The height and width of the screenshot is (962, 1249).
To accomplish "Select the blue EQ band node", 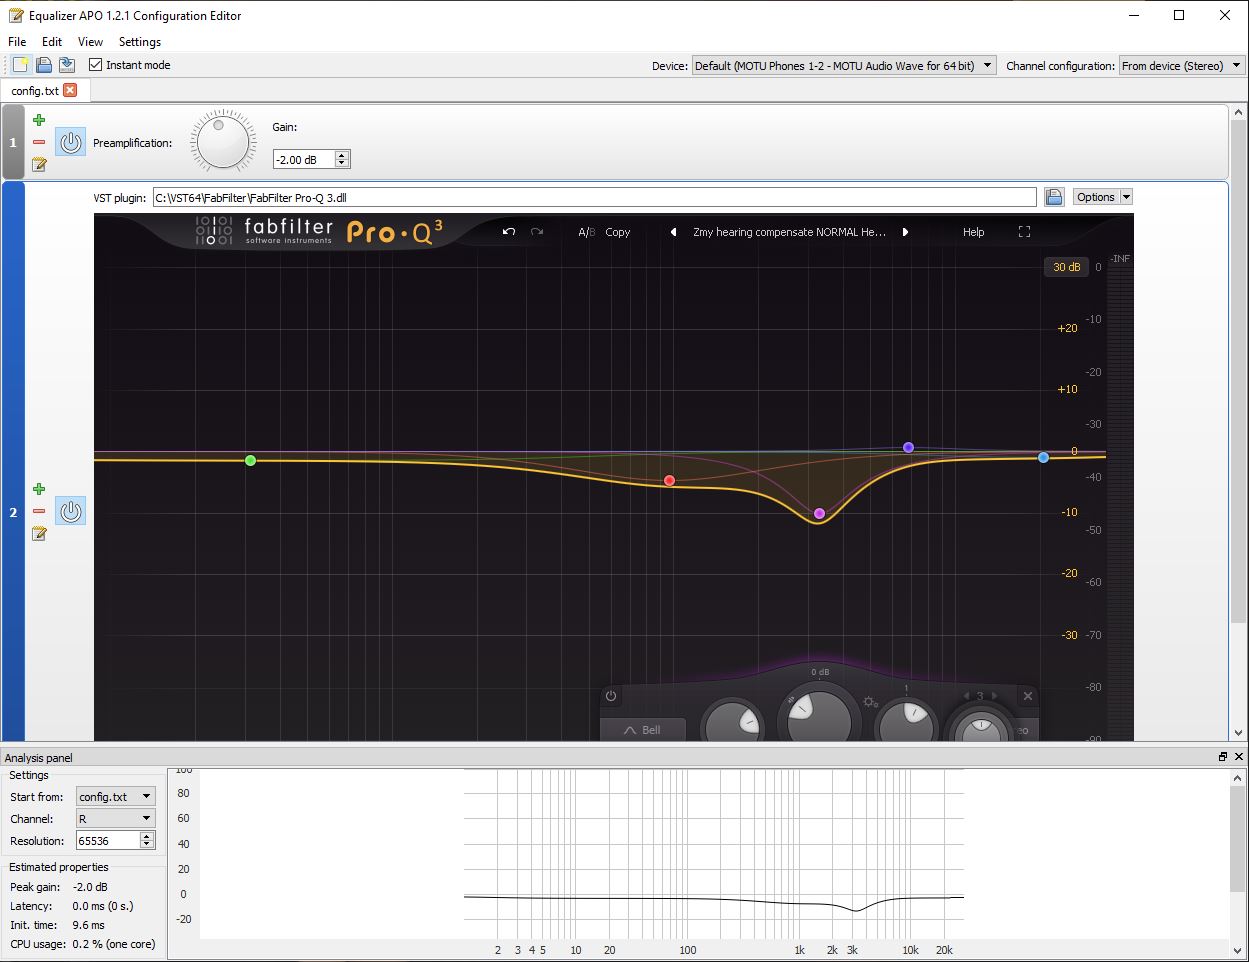I will click(x=1043, y=457).
